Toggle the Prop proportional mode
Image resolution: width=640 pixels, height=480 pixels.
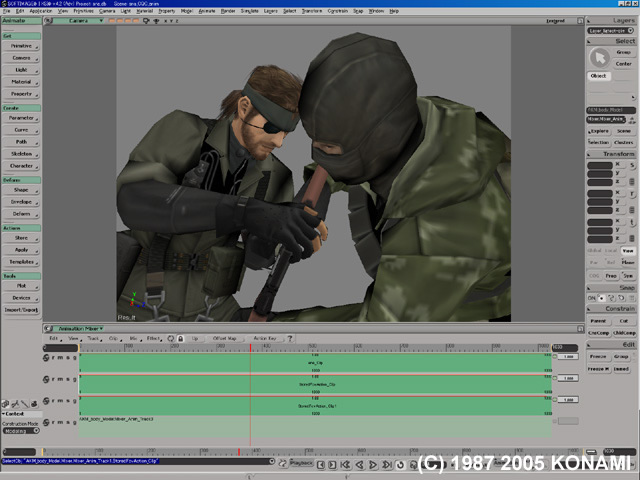point(611,276)
